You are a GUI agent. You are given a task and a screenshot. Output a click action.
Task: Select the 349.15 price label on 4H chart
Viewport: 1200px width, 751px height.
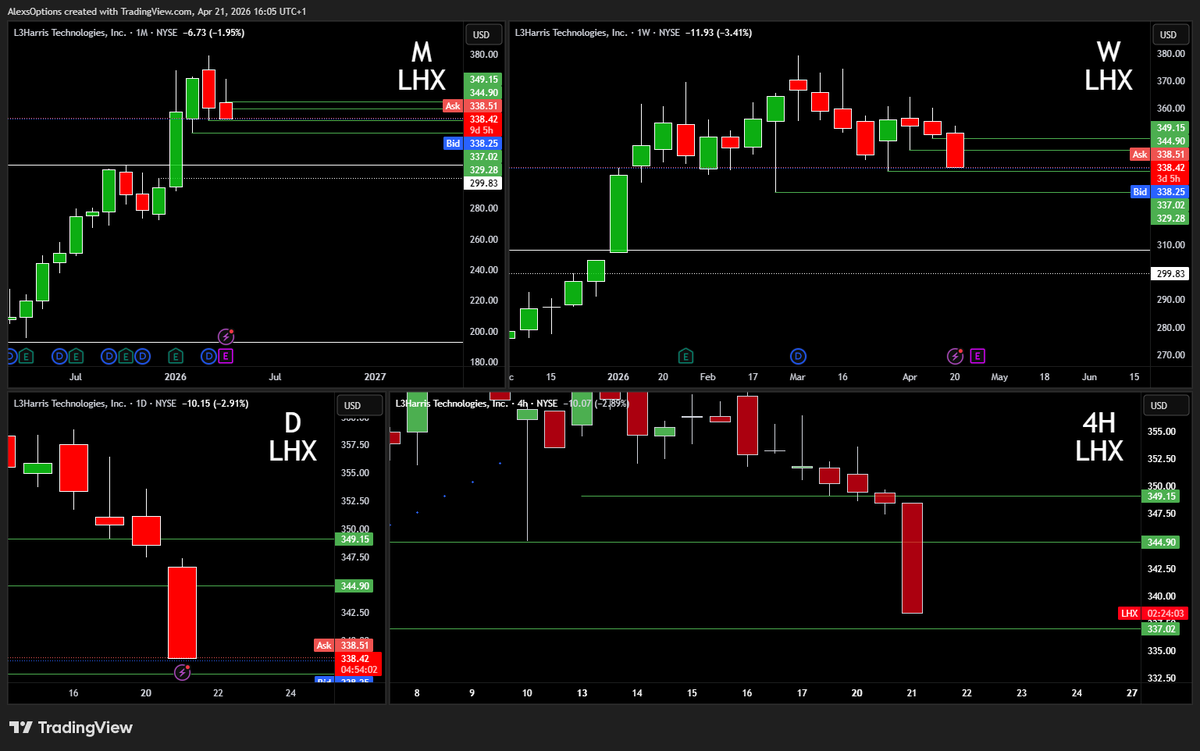click(1161, 496)
